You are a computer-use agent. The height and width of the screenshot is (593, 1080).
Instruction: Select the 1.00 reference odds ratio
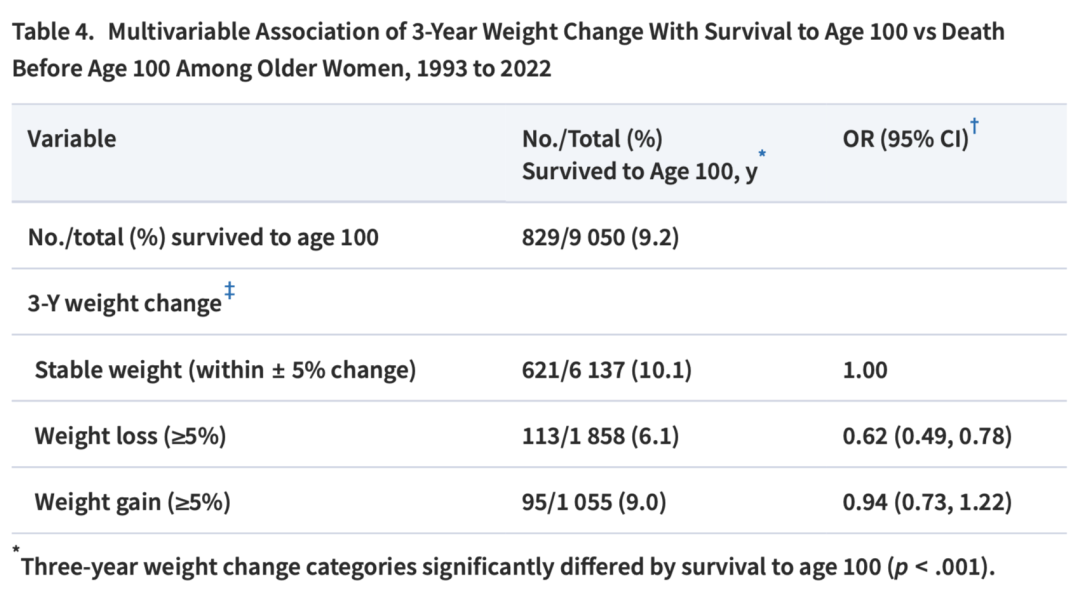pyautogui.click(x=865, y=370)
